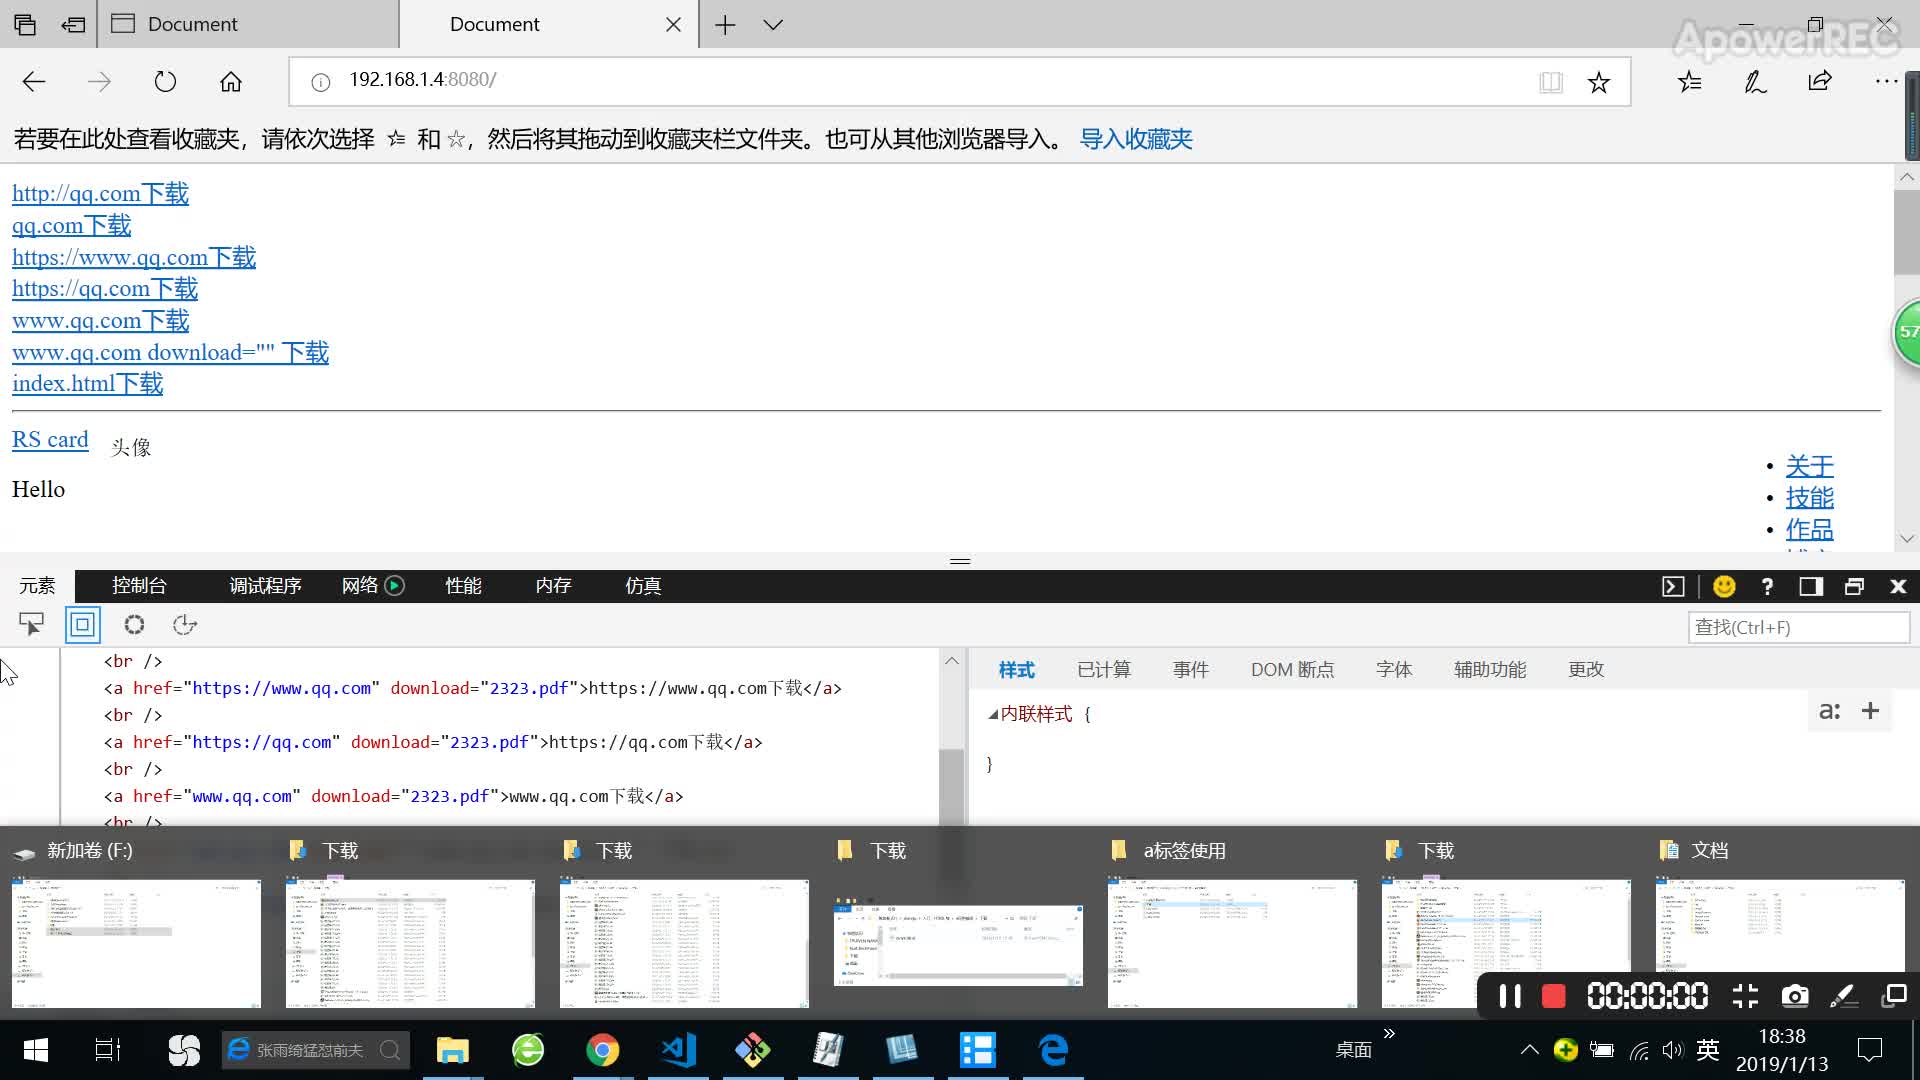Click the 技能 navigation link
This screenshot has width=1920, height=1080.
point(1810,498)
